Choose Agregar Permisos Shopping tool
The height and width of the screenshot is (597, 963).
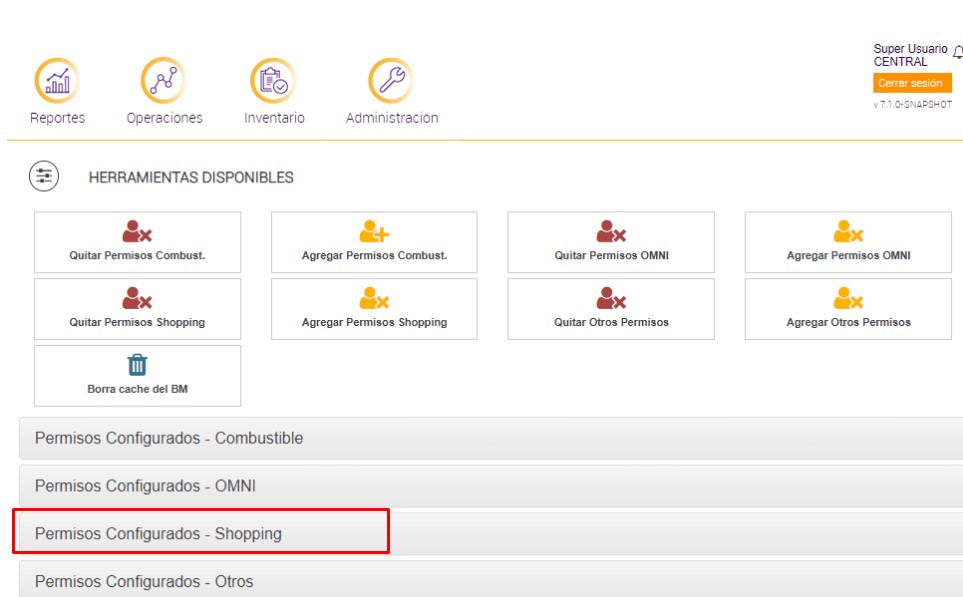click(374, 309)
